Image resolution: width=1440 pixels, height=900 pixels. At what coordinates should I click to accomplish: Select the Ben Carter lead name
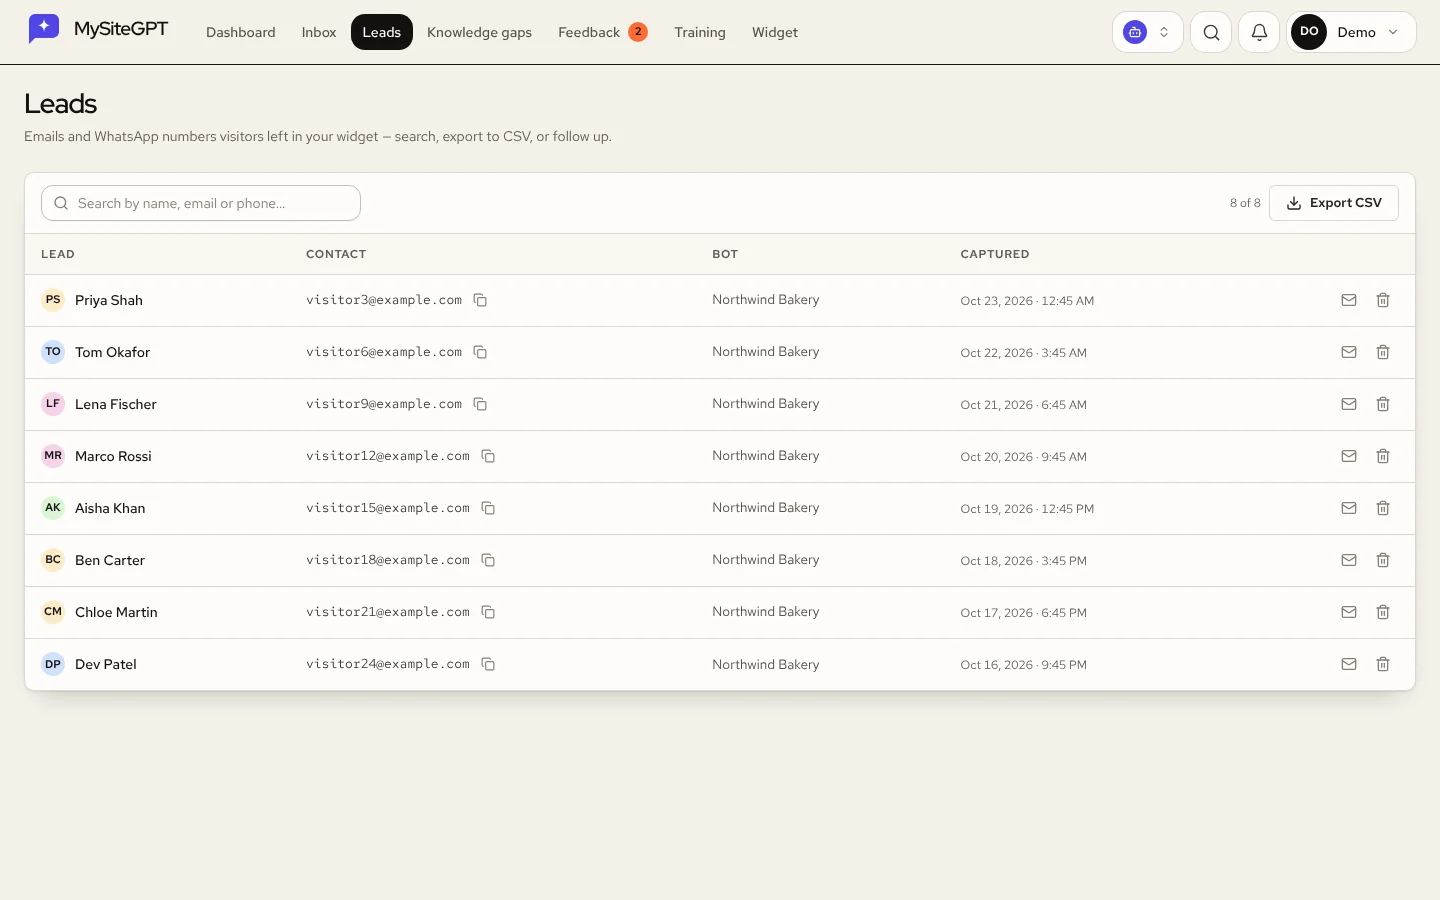[110, 560]
